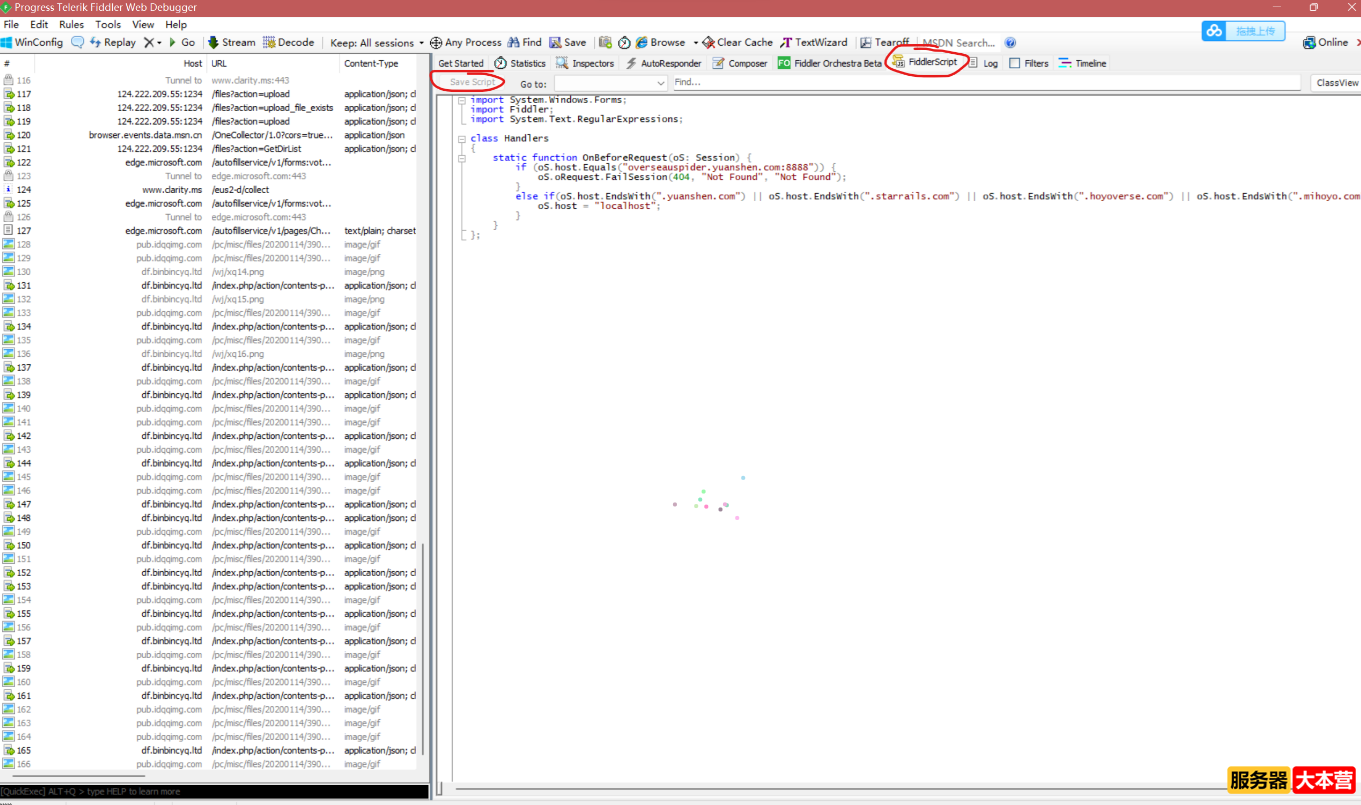The height and width of the screenshot is (805, 1361).
Task: Focus the MSDN Search box
Action: [x=959, y=43]
